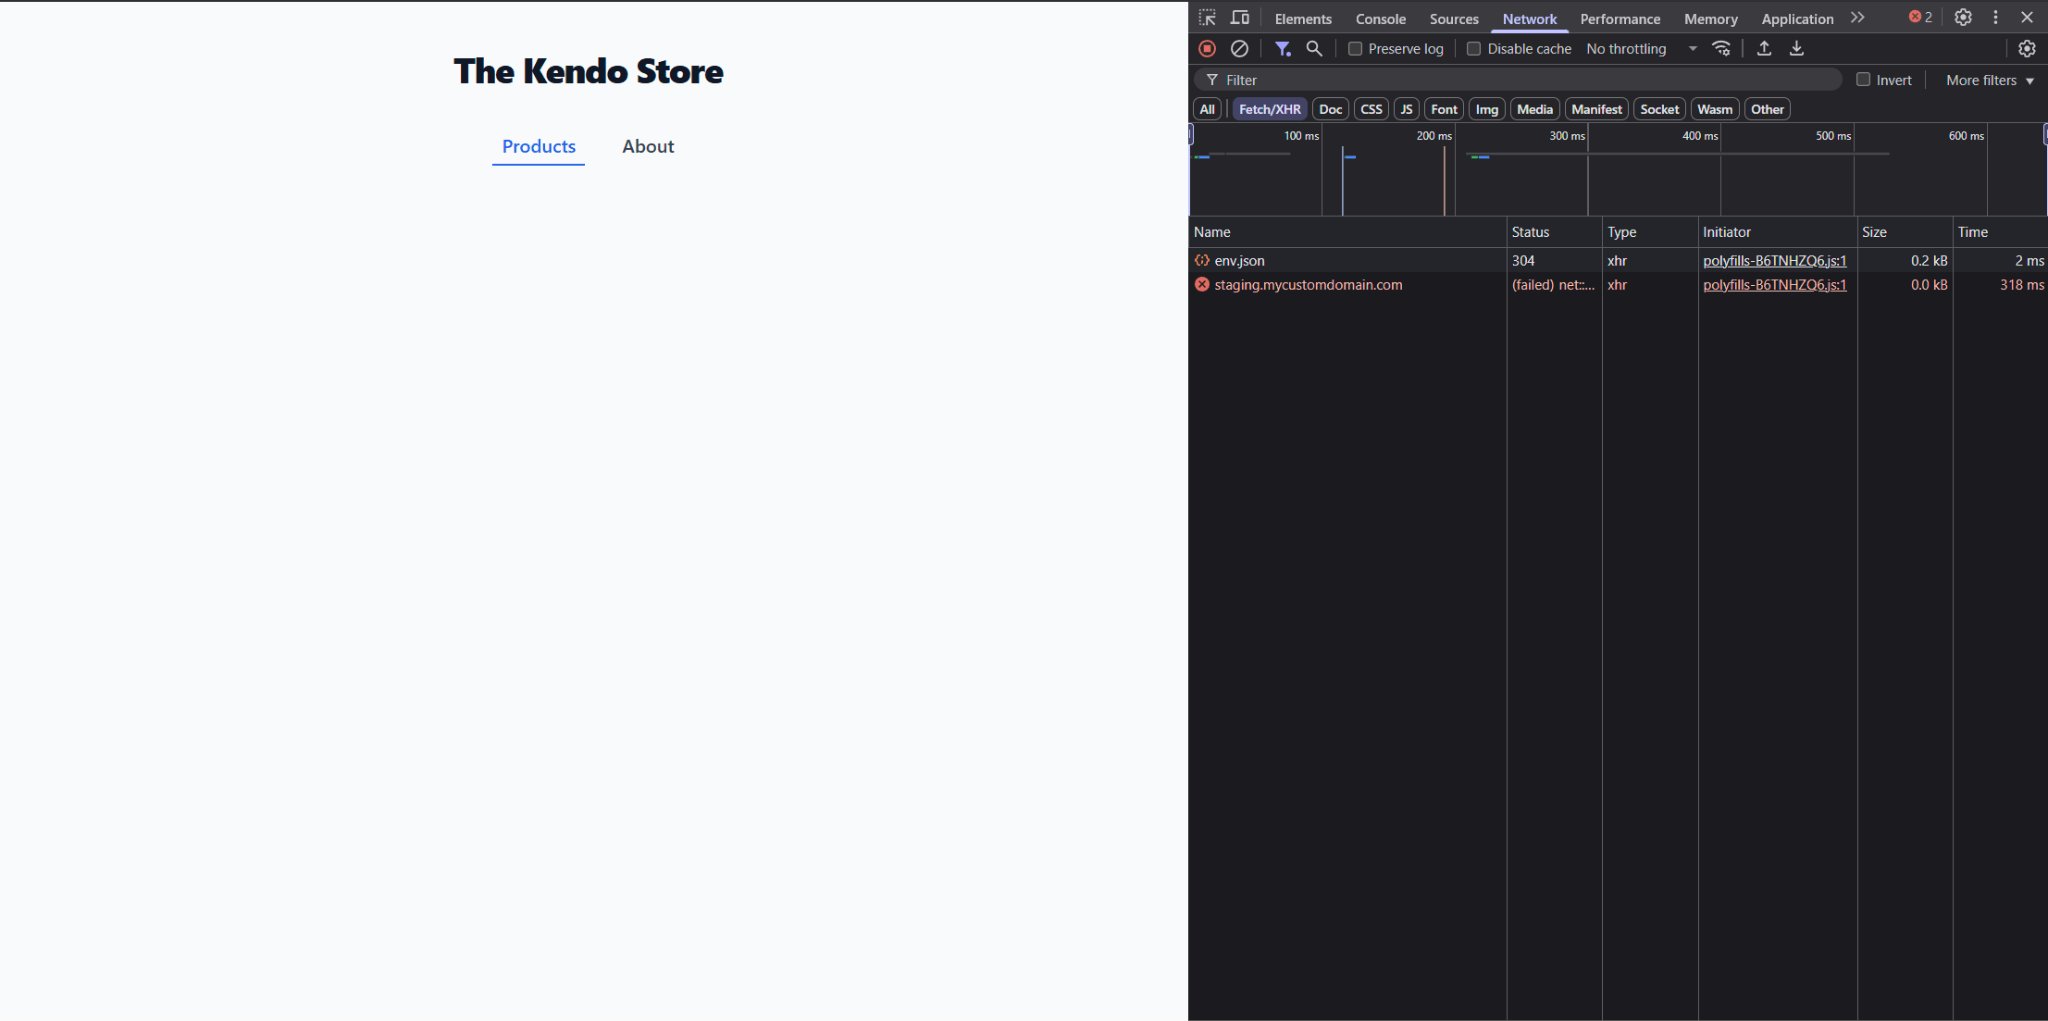Open polyfills initiator link for env.json
Image resolution: width=2048 pixels, height=1021 pixels.
click(x=1774, y=260)
